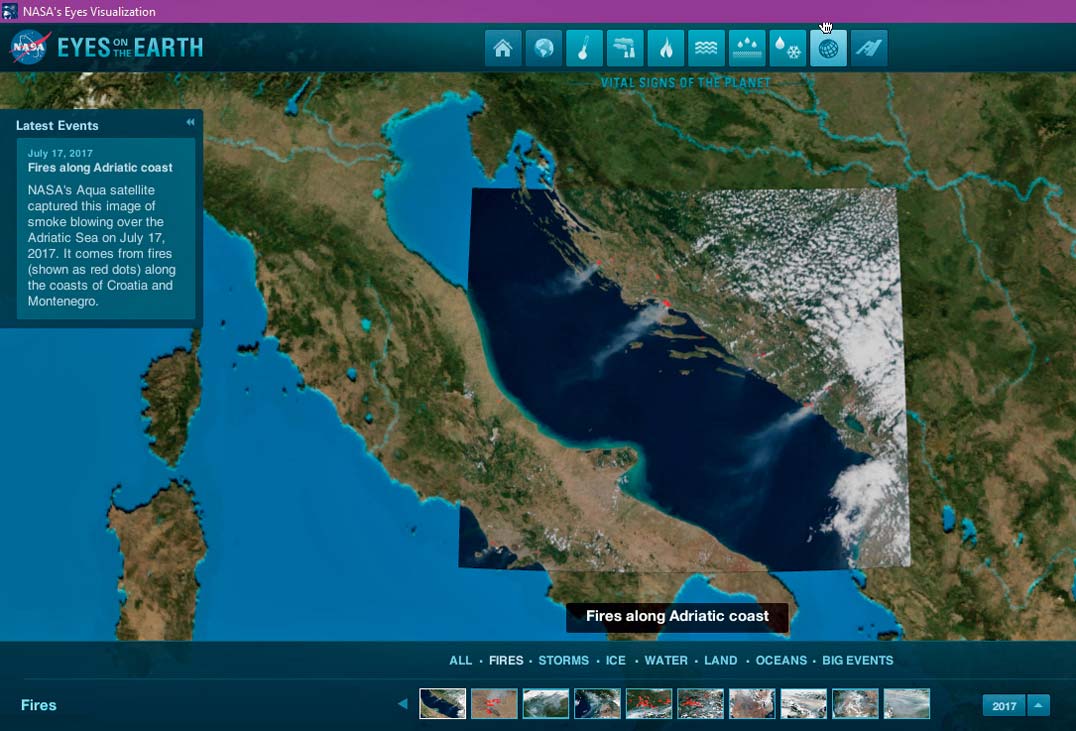This screenshot has height=731, width=1076.
Task: Click the NASA logo
Action: click(29, 47)
